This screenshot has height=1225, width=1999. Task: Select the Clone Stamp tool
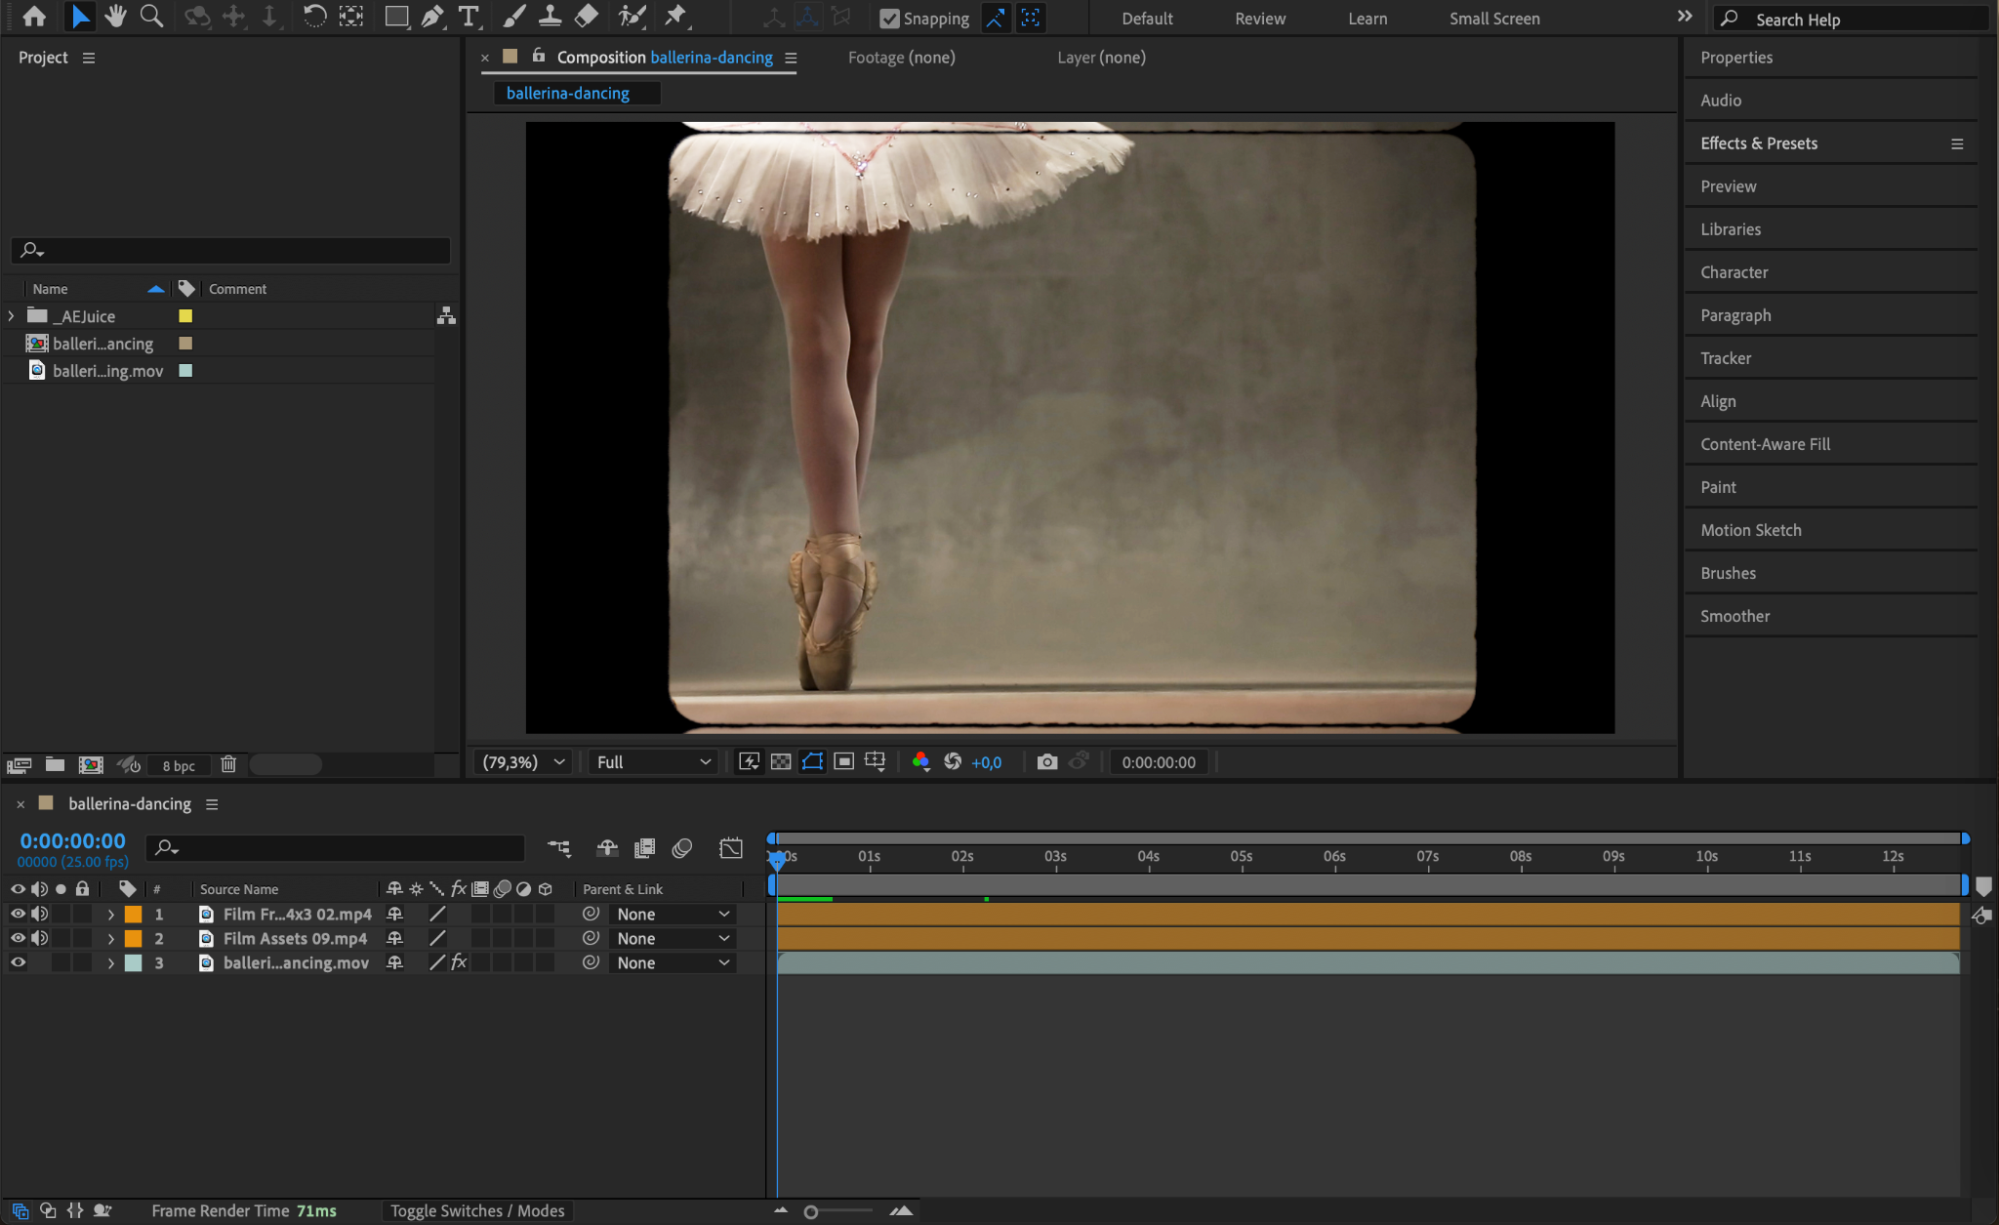coord(550,17)
